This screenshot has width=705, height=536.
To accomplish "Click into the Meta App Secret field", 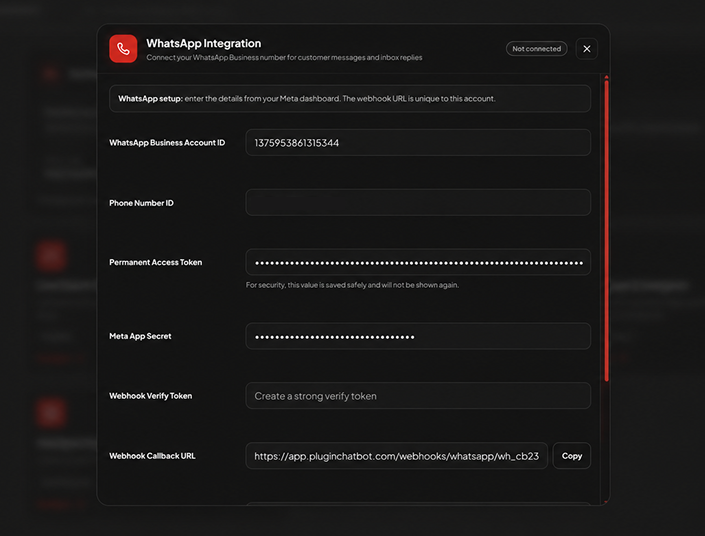I will click(418, 336).
